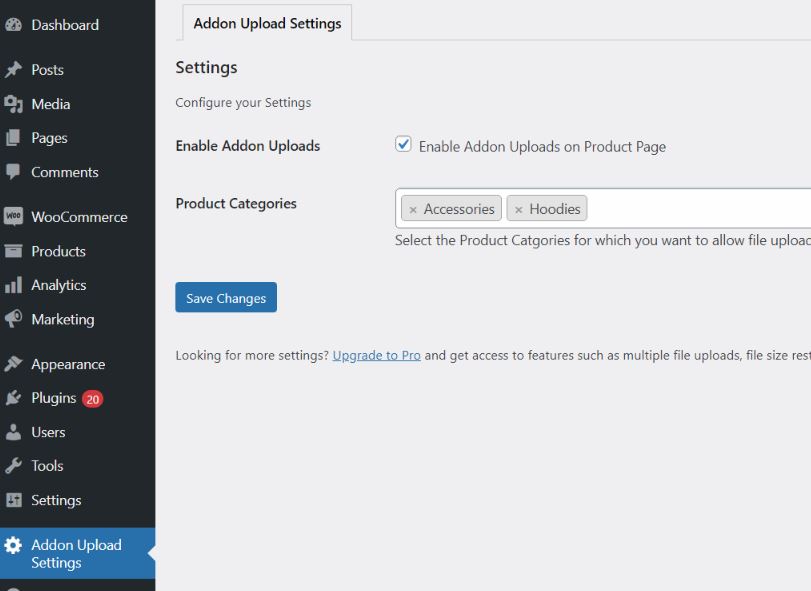Image resolution: width=811 pixels, height=591 pixels.
Task: Click the Appearance paintbrush icon
Action: pyautogui.click(x=13, y=364)
